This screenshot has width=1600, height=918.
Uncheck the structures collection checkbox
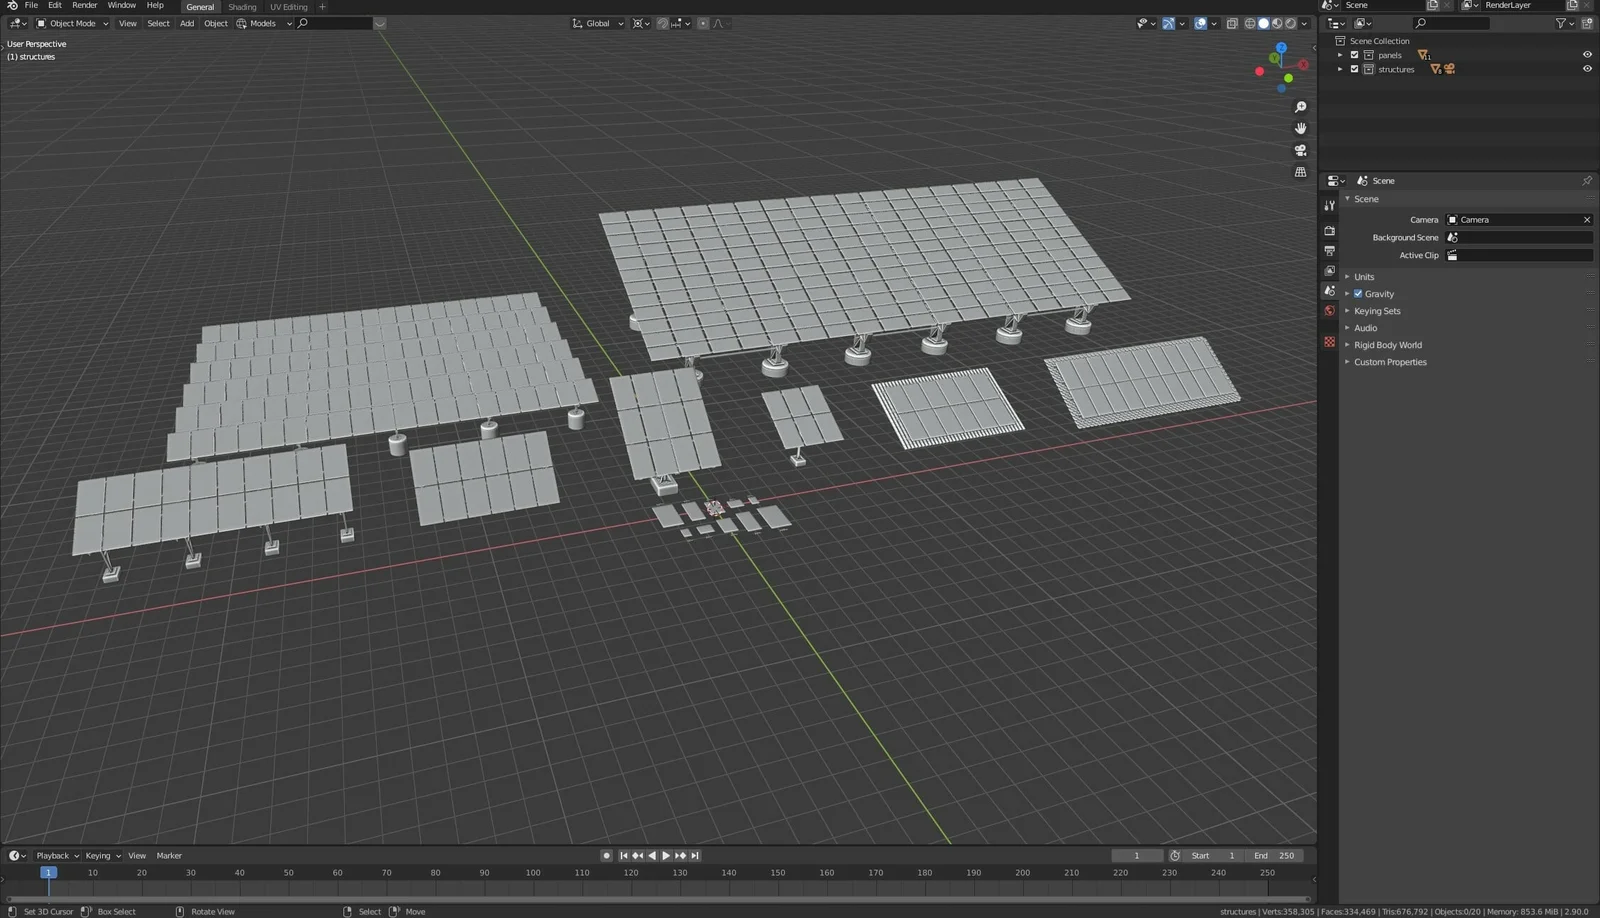[x=1355, y=69]
